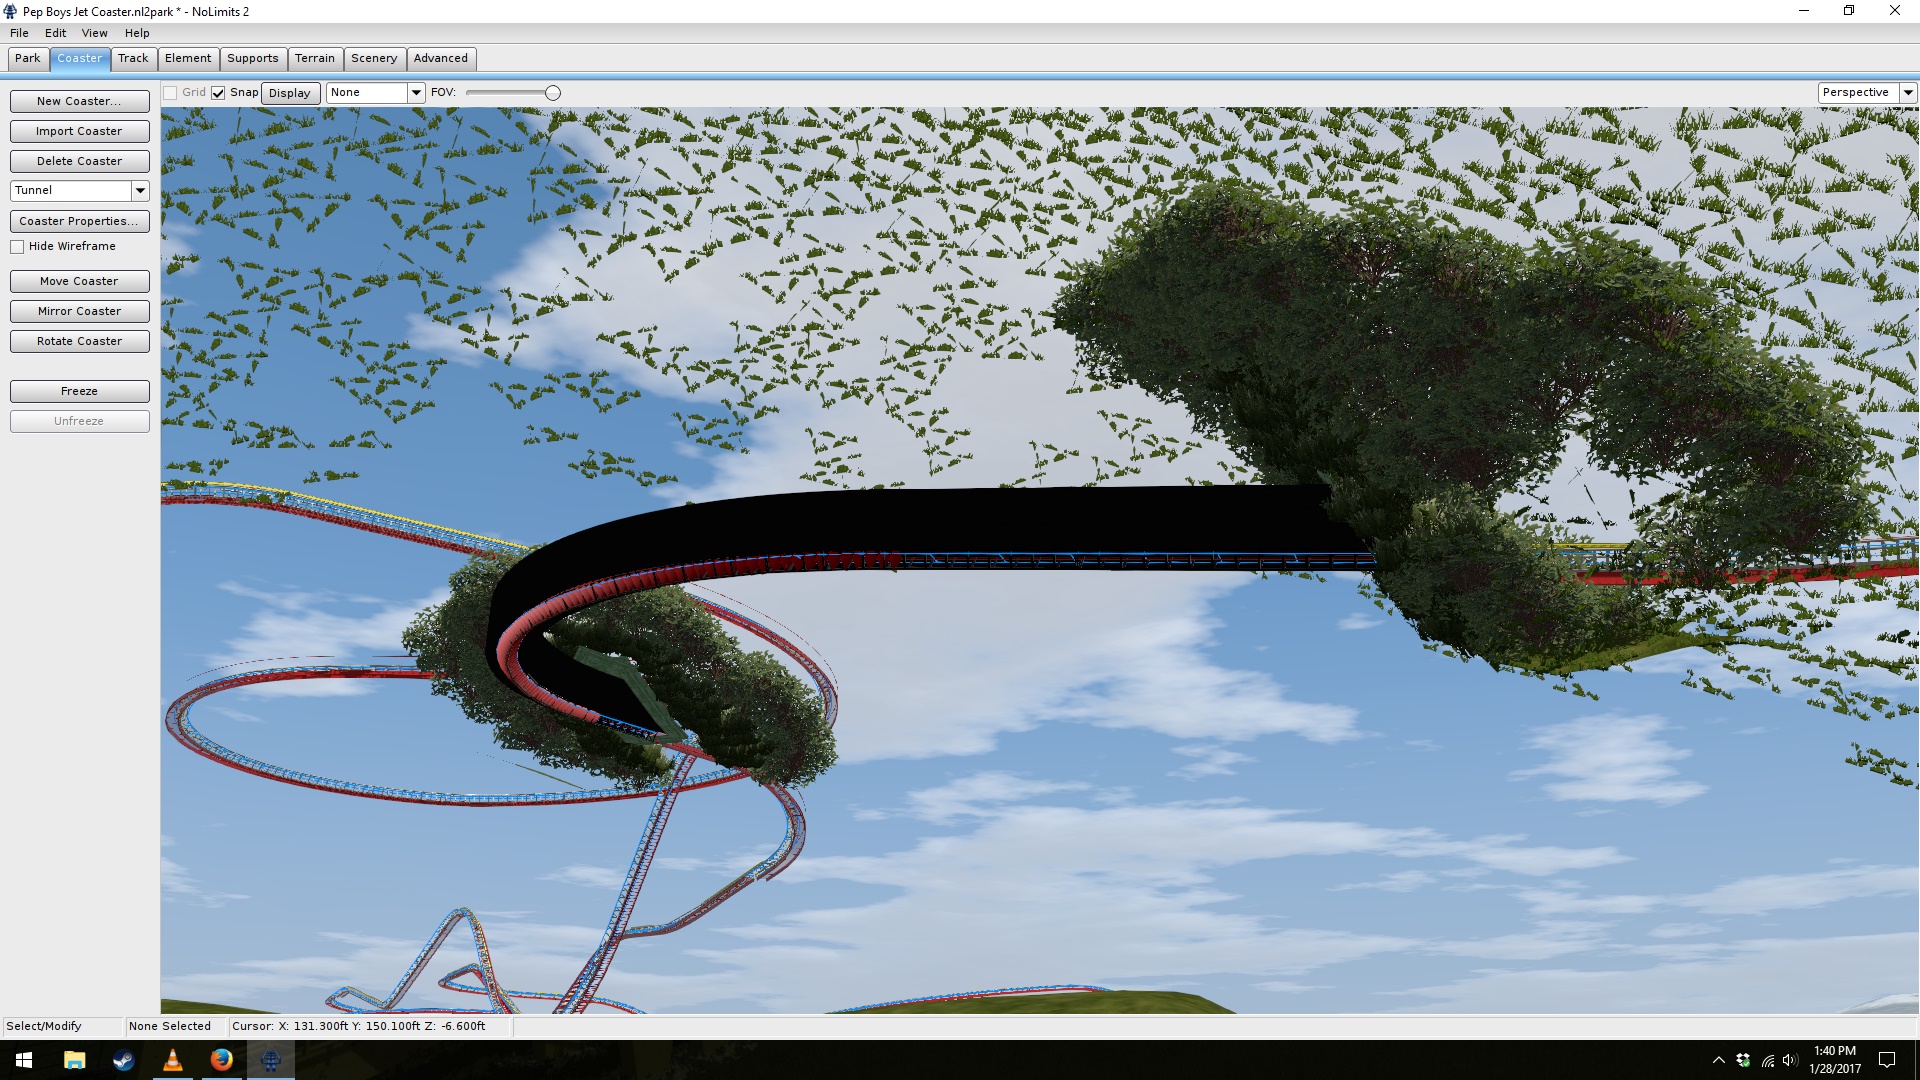
Task: Expand the None display dropdown
Action: pyautogui.click(x=416, y=93)
